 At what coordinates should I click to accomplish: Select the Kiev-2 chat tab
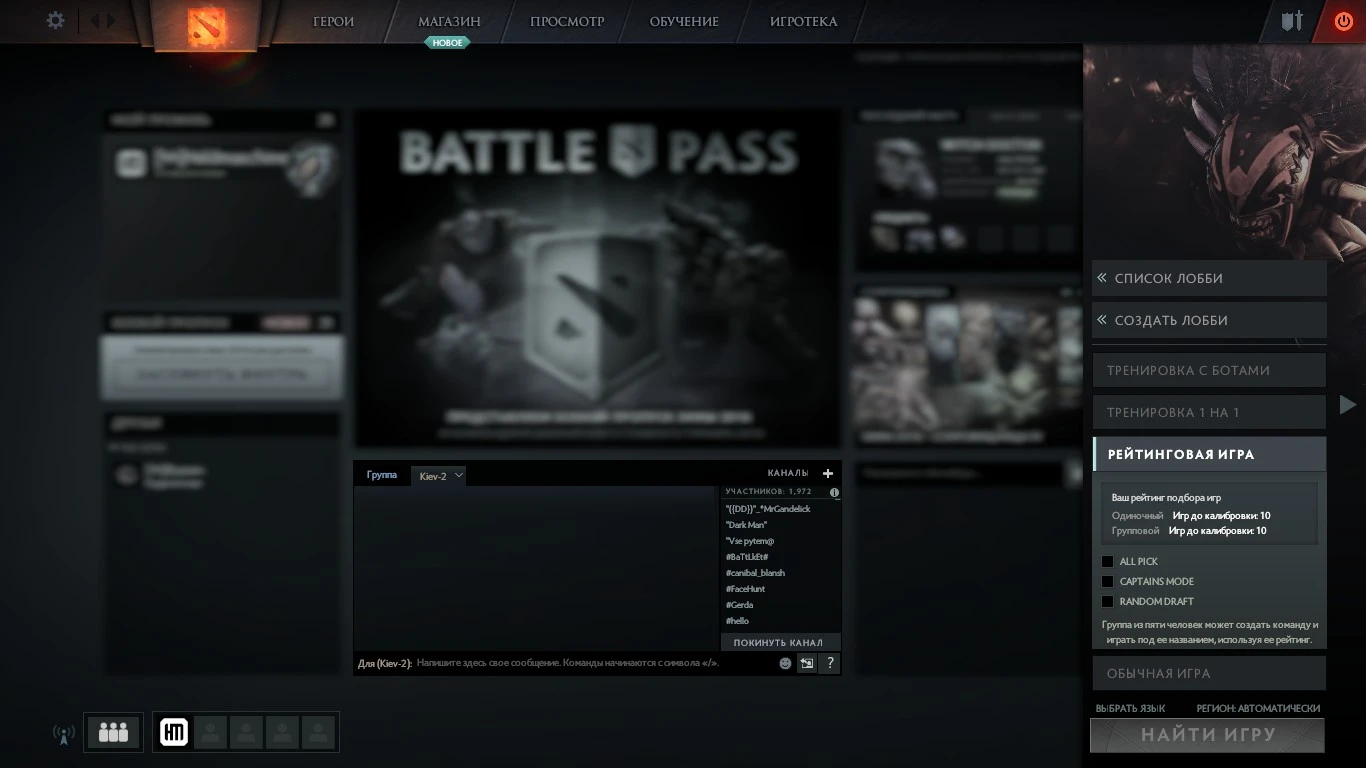439,475
